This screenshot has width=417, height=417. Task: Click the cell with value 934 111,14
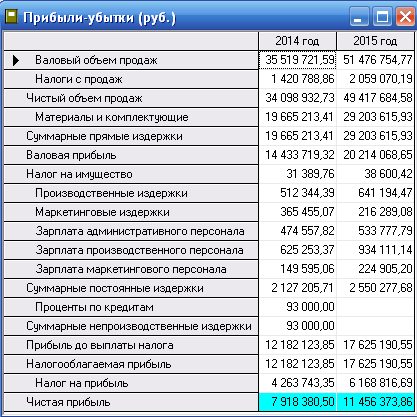pos(375,250)
